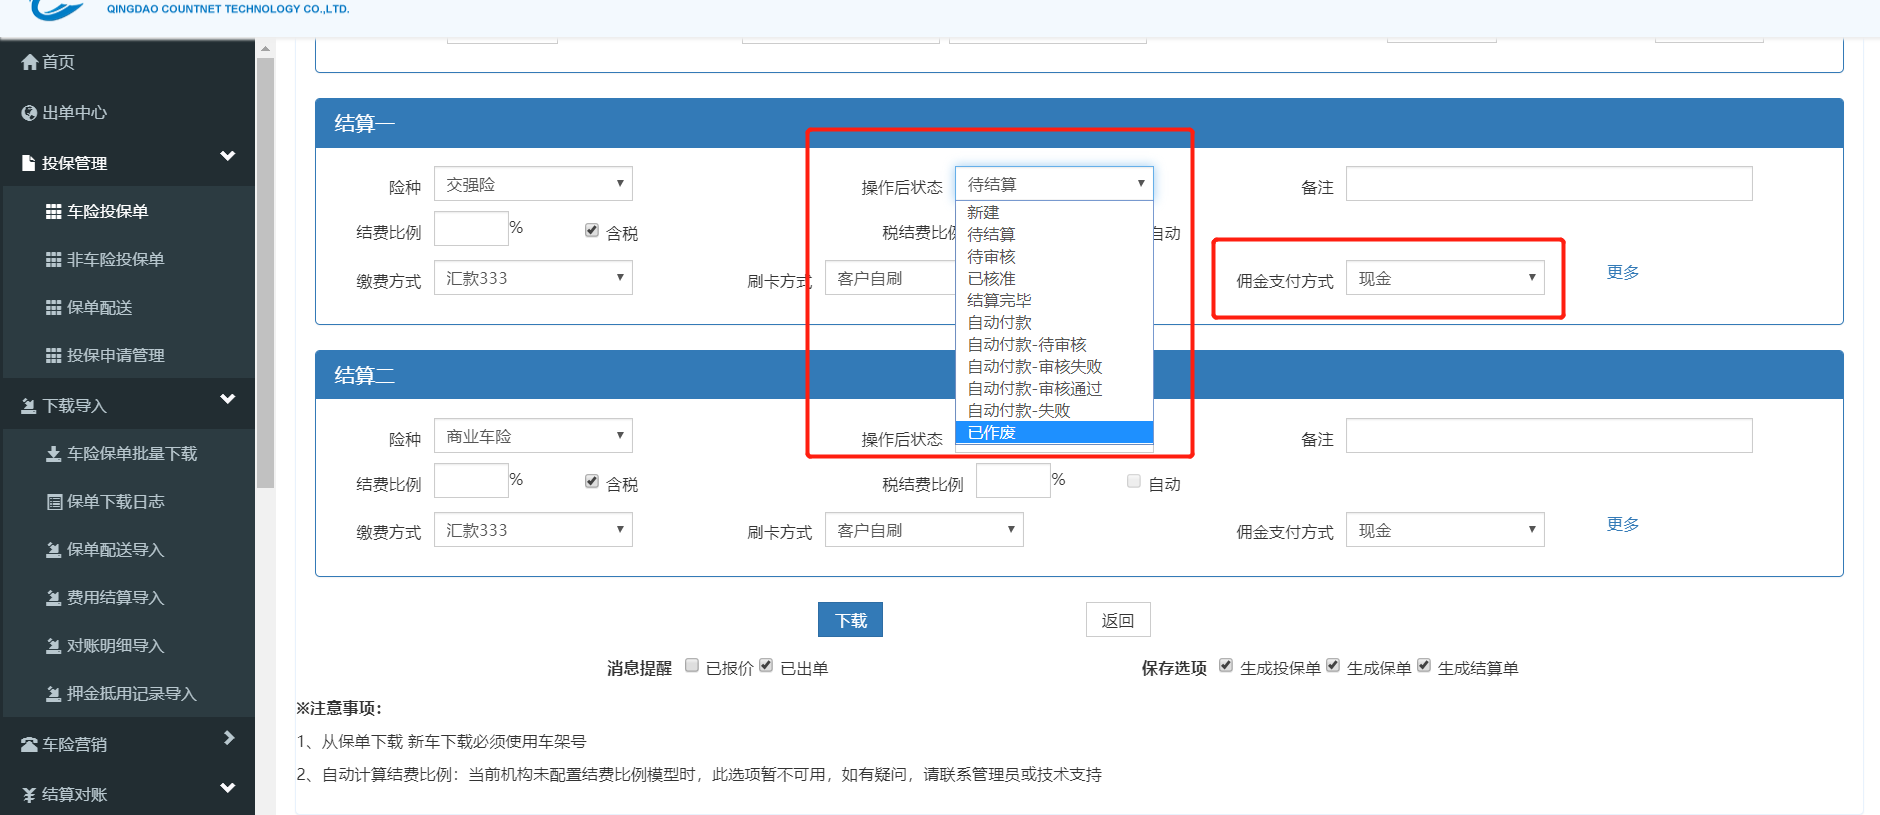Click the yen icon beside 结算对账
The width and height of the screenshot is (1880, 815).
(30, 795)
